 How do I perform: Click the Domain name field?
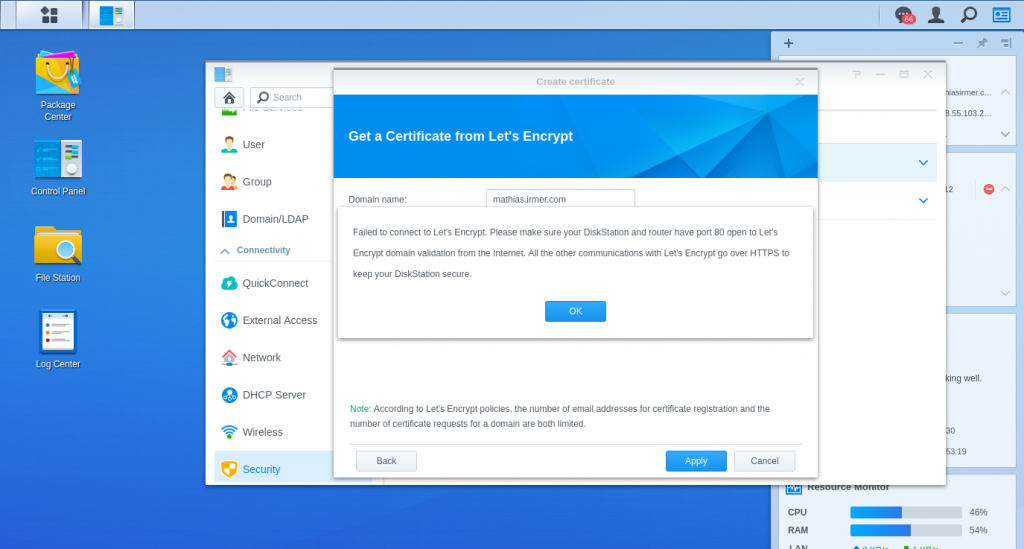point(560,199)
